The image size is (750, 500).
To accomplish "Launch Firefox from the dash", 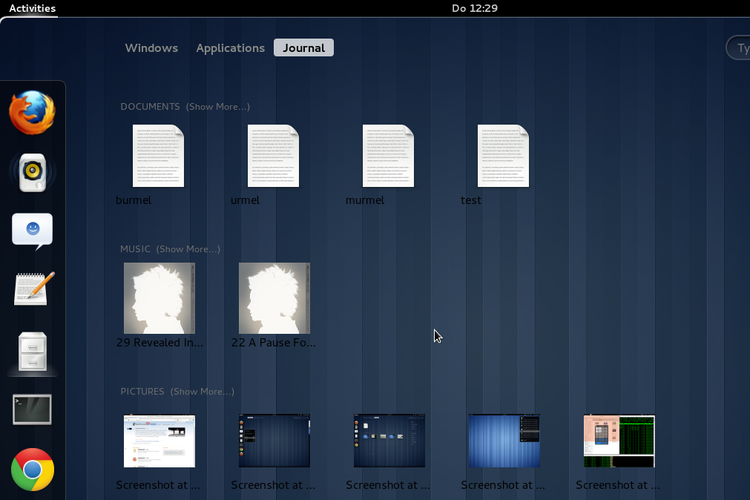I will point(32,112).
